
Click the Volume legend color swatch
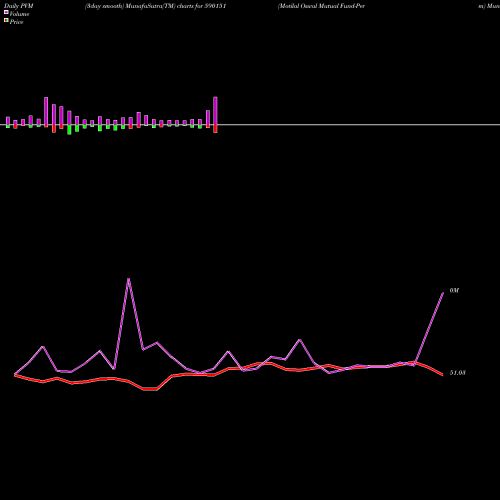coord(6,12)
